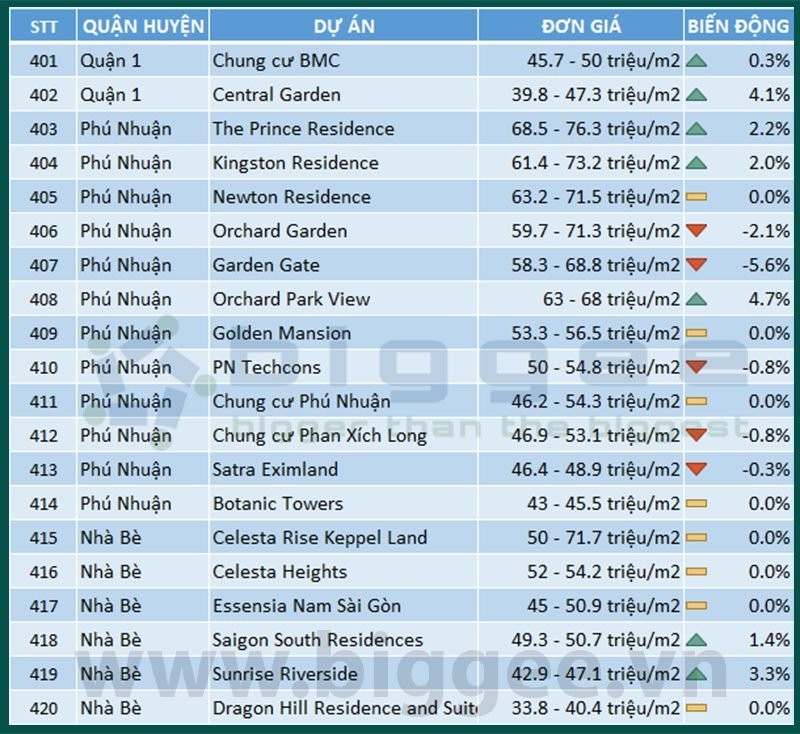The image size is (800, 734).
Task: Click the BIẾN ĐỘNG column header
Action: pos(738,26)
